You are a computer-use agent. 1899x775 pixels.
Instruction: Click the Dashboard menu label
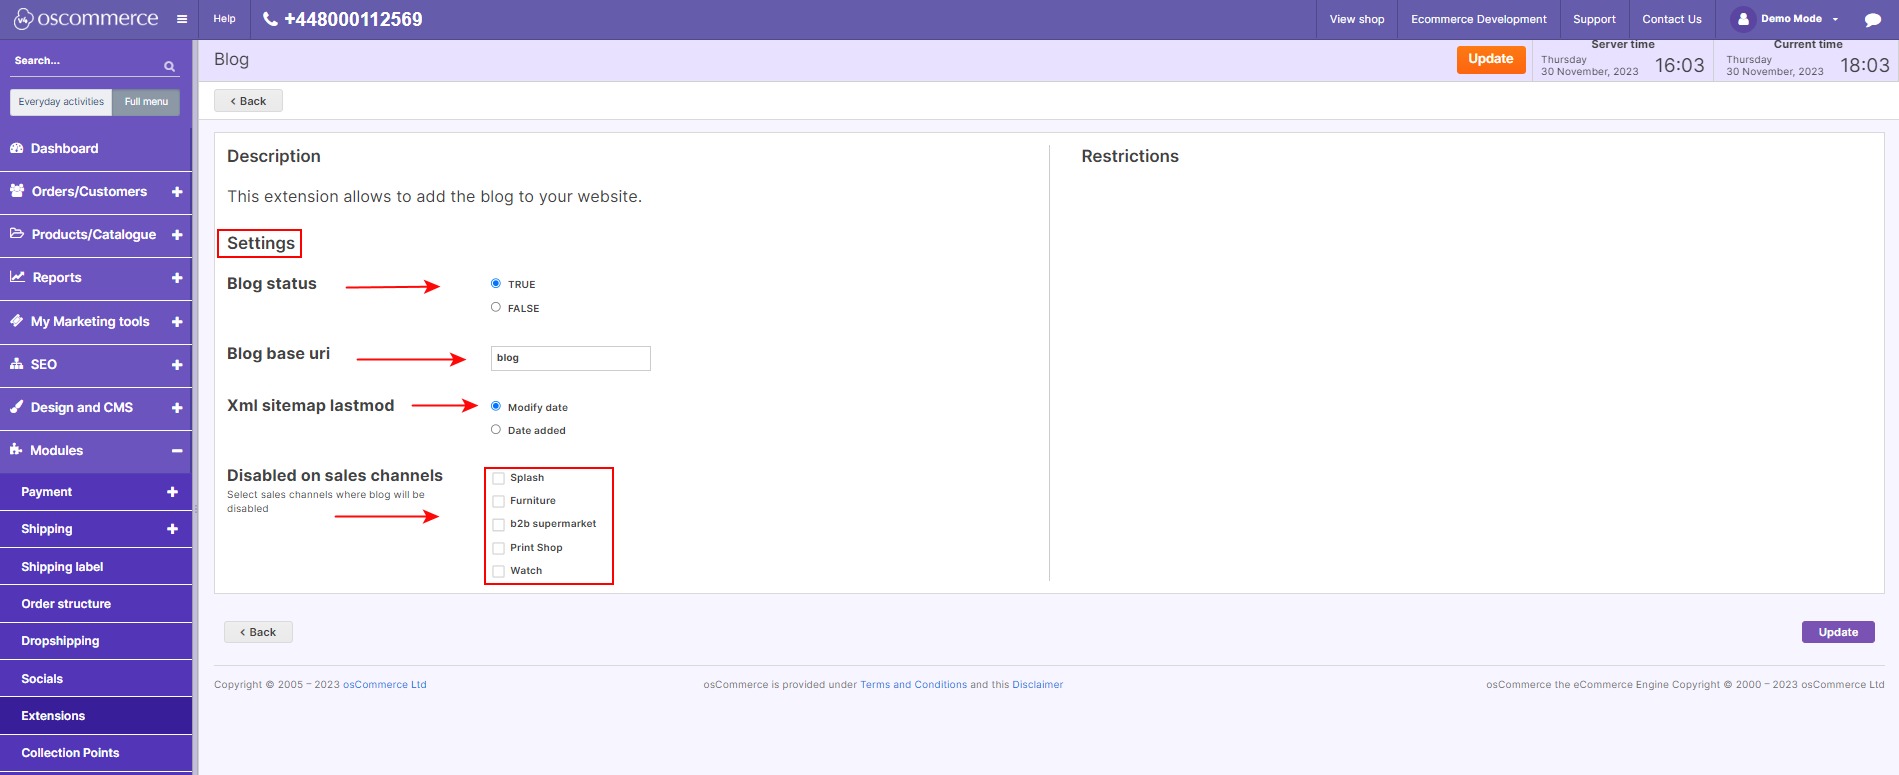point(65,148)
